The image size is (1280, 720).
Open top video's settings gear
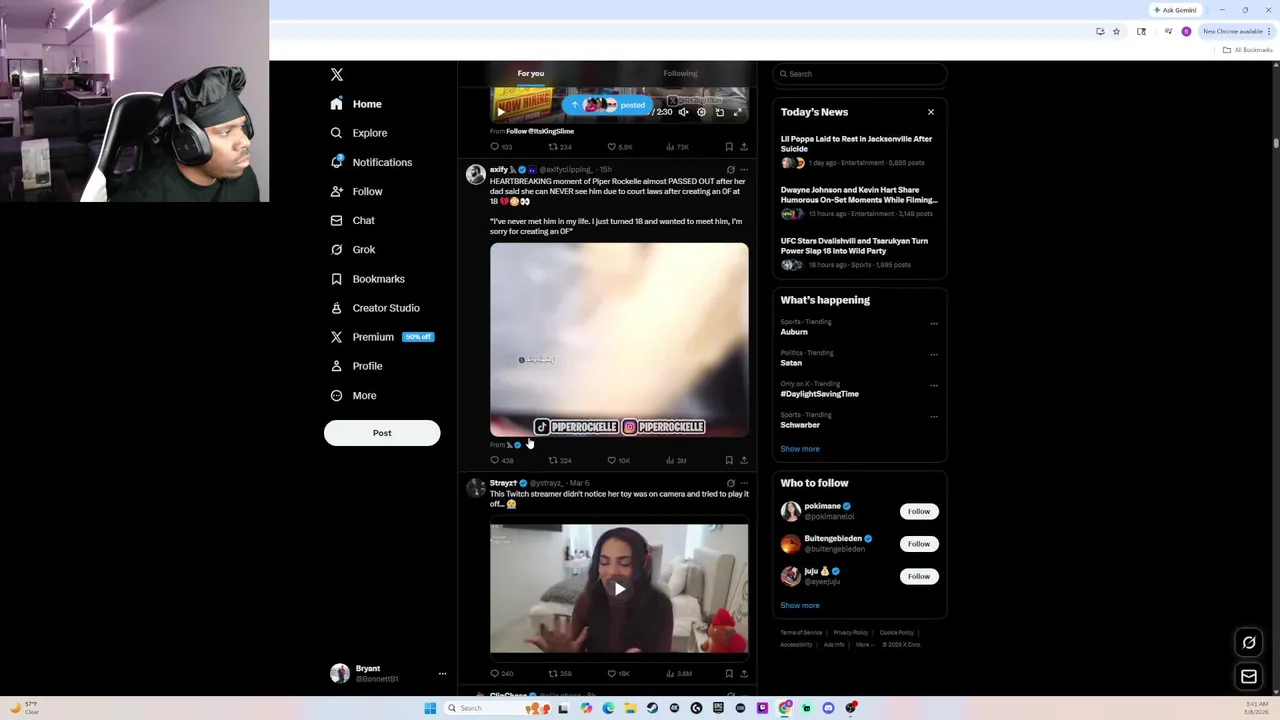pos(701,112)
